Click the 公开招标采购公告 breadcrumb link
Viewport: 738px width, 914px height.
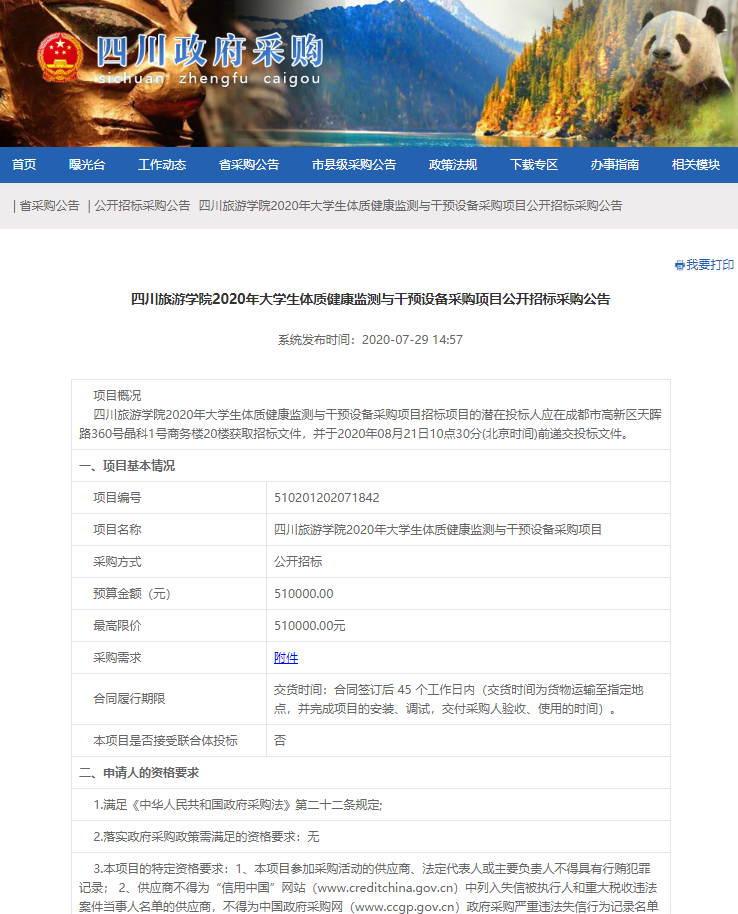(142, 206)
